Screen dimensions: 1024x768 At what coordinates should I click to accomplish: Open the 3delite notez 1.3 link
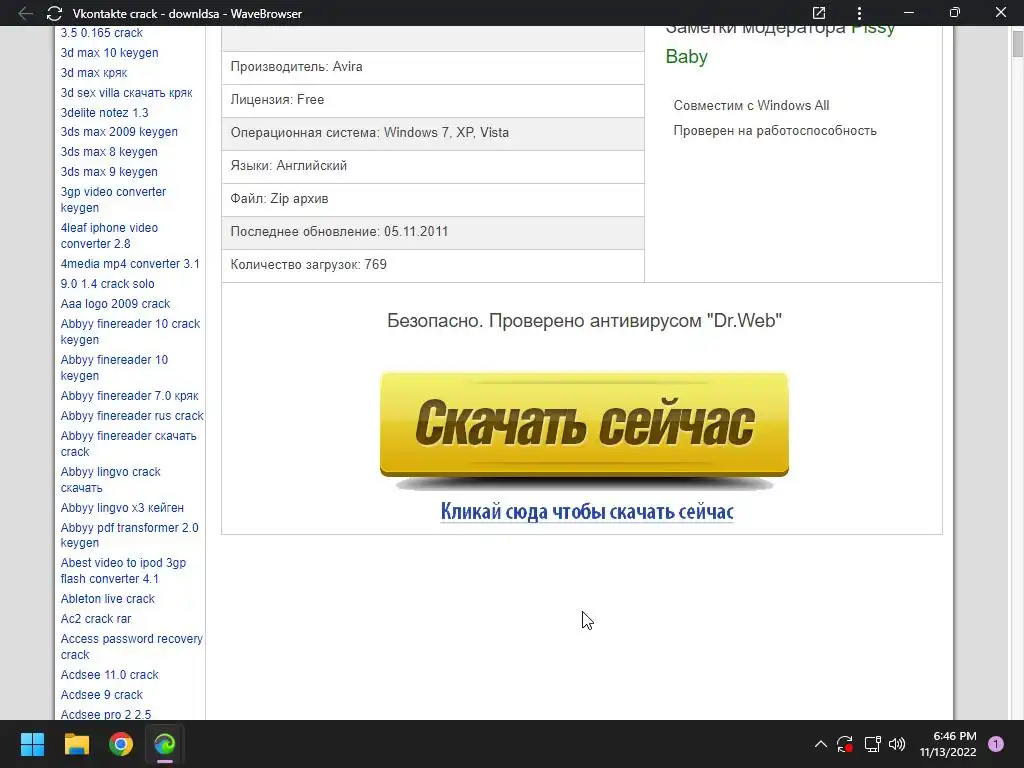[104, 112]
